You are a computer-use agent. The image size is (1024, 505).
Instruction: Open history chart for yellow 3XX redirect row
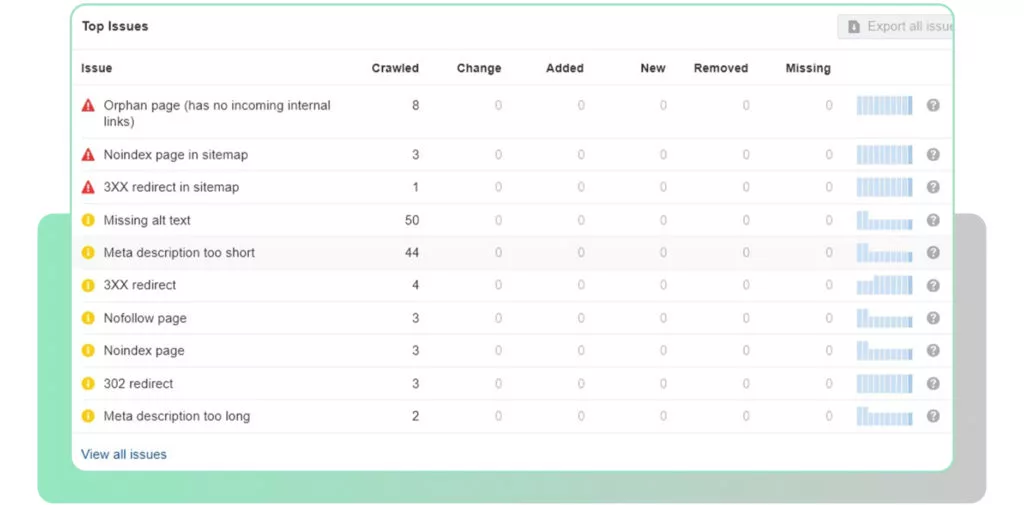(884, 285)
